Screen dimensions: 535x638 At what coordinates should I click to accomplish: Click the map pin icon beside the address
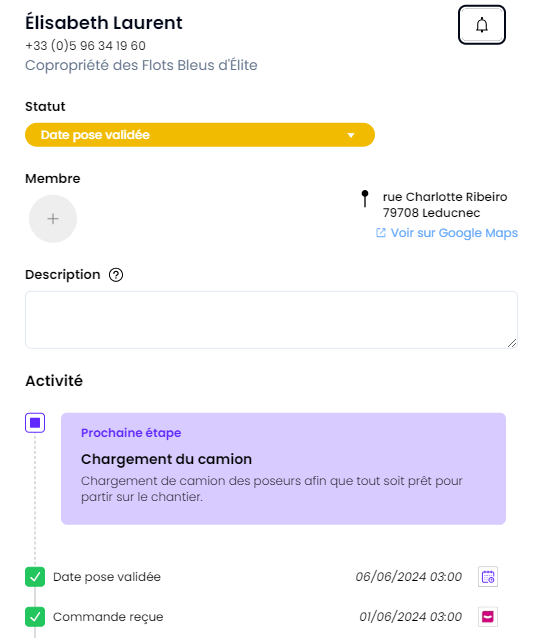click(365, 199)
